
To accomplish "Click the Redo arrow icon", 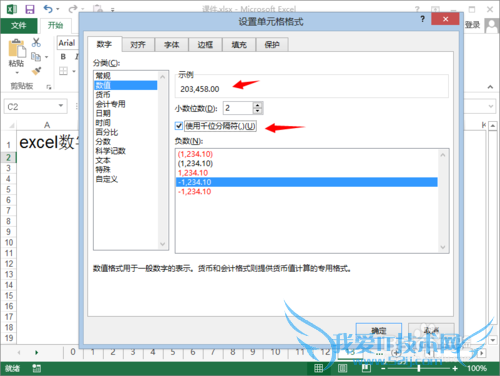I will click(73, 9).
